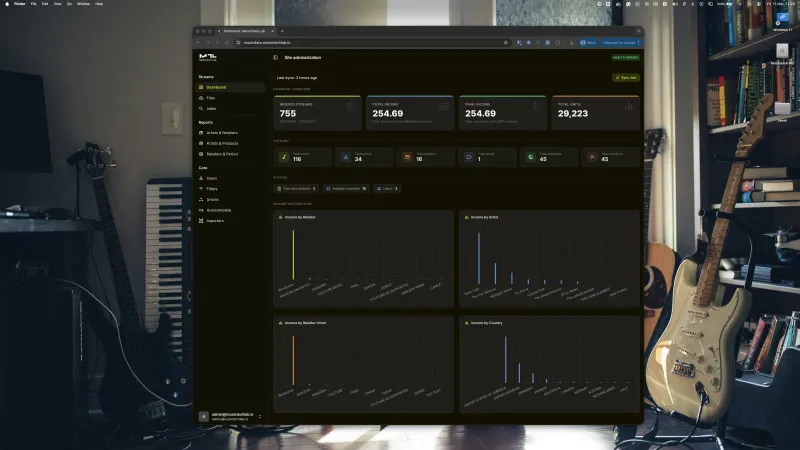The height and width of the screenshot is (450, 800).
Task: Click the orange product icon tile
Action: [407, 157]
